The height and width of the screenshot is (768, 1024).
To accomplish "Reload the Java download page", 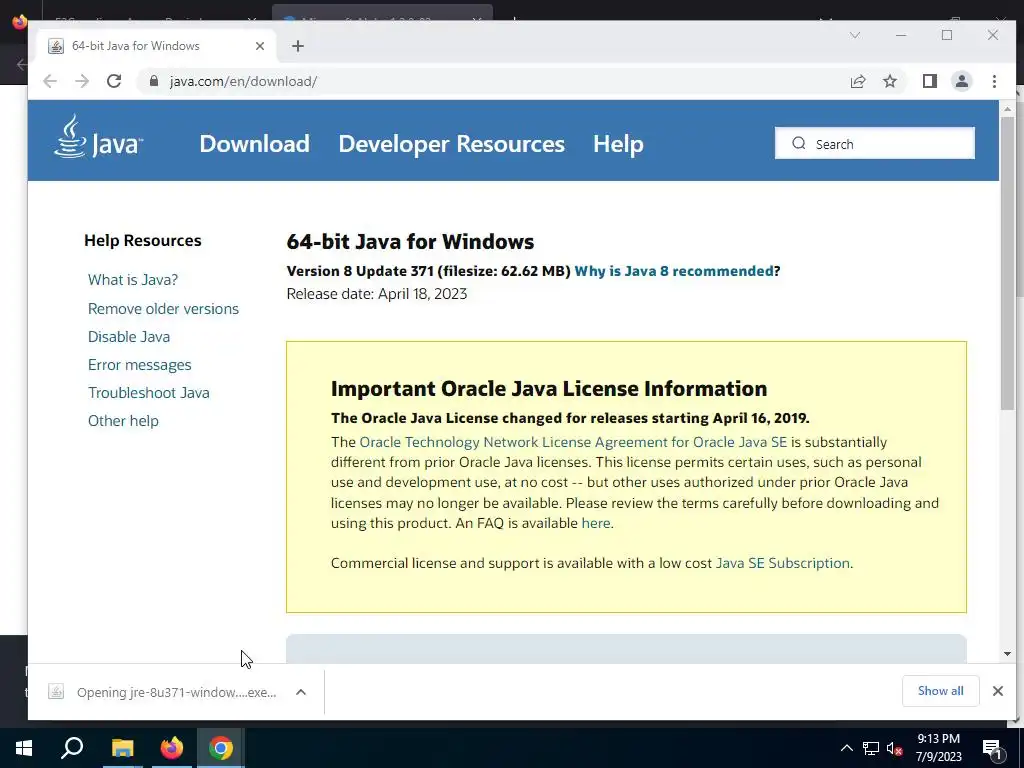I will click(114, 81).
